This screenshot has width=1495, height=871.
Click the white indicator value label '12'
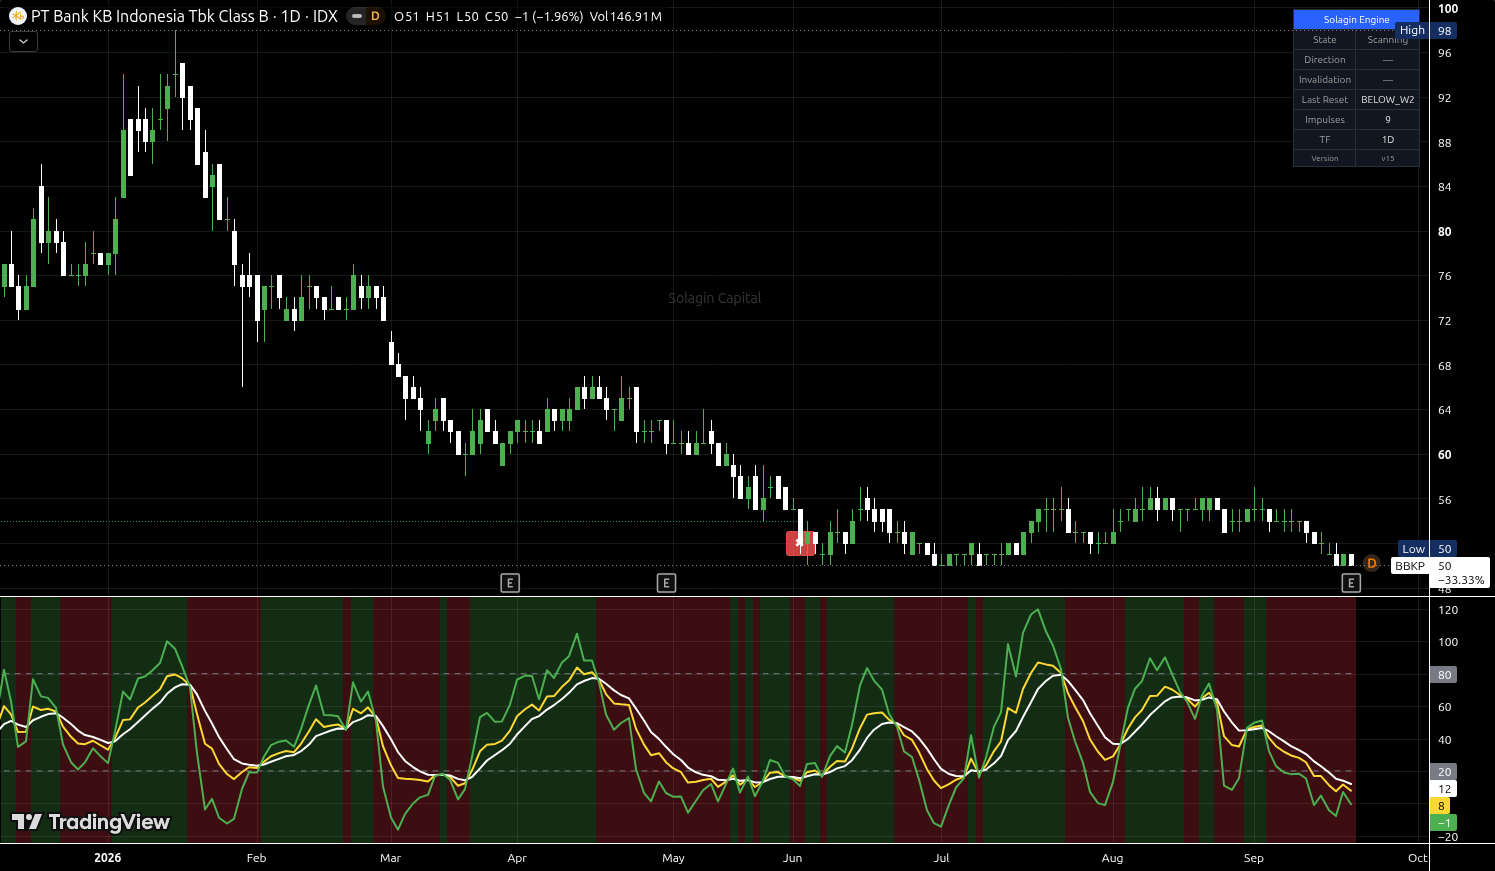[x=1444, y=789]
